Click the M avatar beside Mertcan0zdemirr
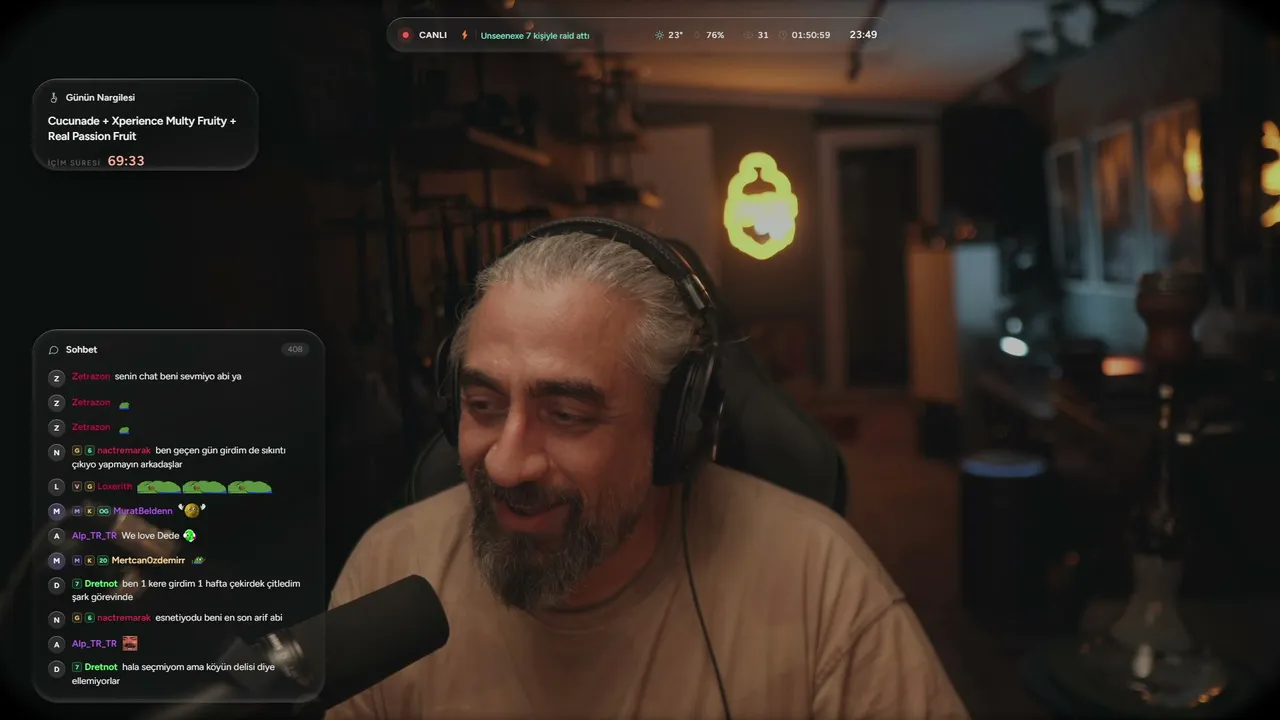 pos(56,561)
